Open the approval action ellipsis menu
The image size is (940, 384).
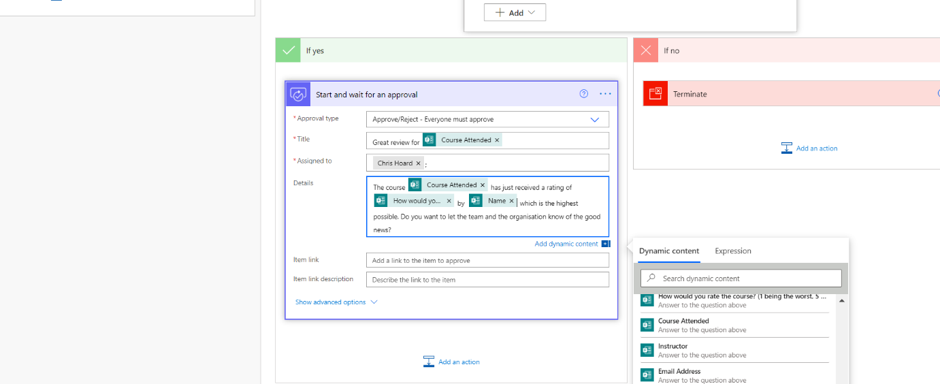[x=605, y=94]
